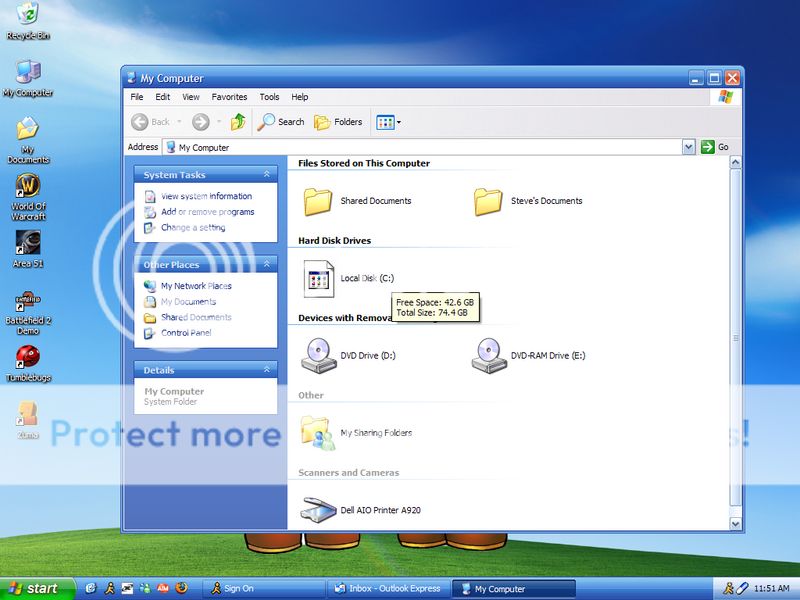Open the Views dropdown button

point(388,122)
